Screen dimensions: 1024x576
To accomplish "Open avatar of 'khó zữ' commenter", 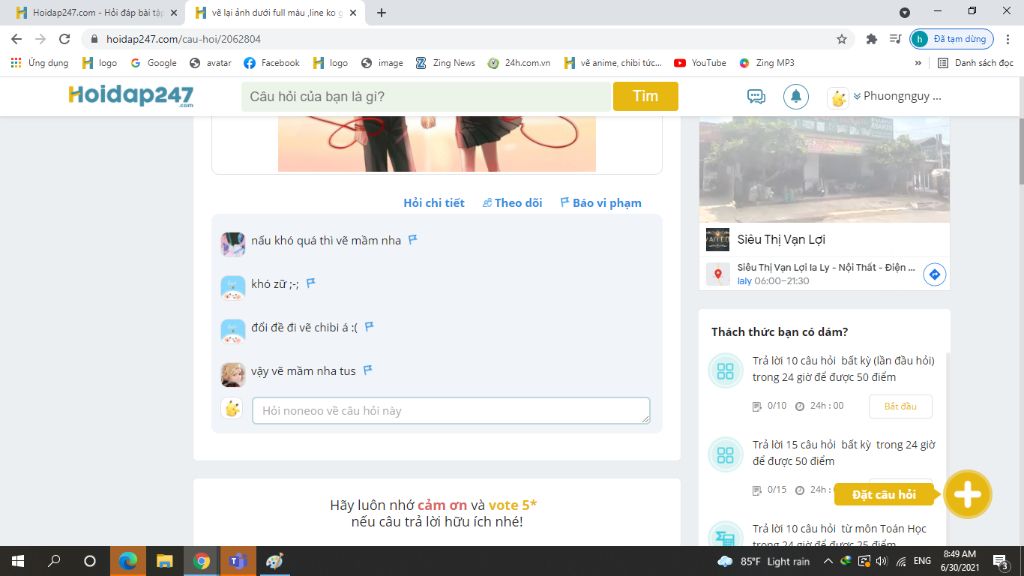I will pyautogui.click(x=232, y=287).
